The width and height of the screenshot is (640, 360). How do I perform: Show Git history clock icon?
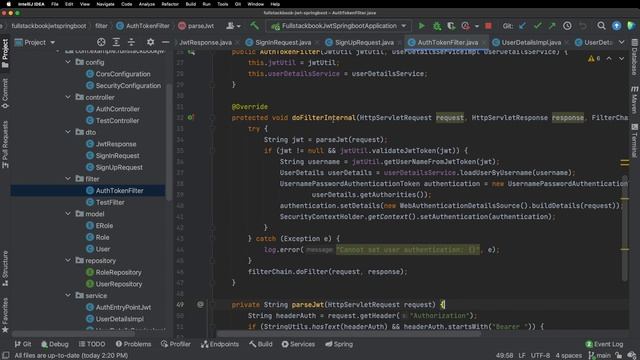[x=567, y=26]
